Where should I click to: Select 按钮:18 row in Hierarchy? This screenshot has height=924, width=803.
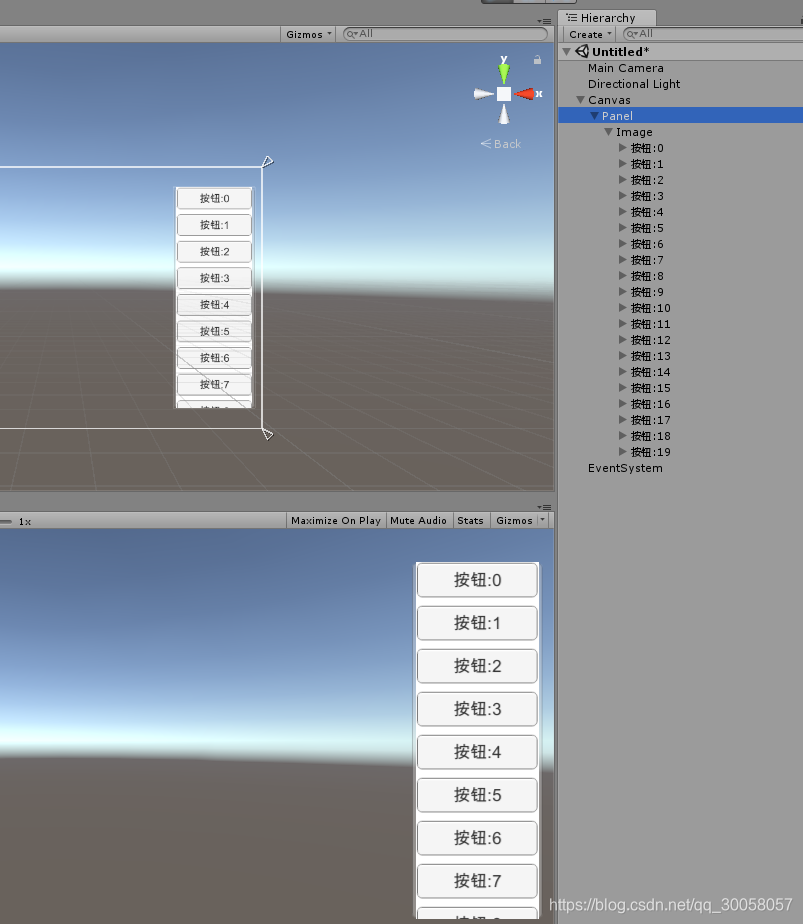[680, 436]
